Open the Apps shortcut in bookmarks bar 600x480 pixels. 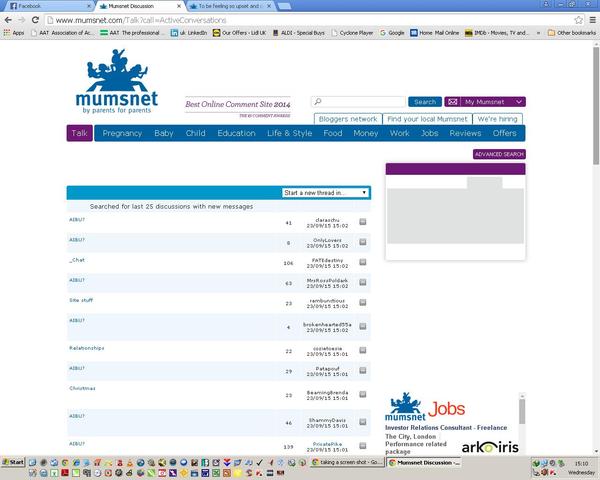coord(14,33)
